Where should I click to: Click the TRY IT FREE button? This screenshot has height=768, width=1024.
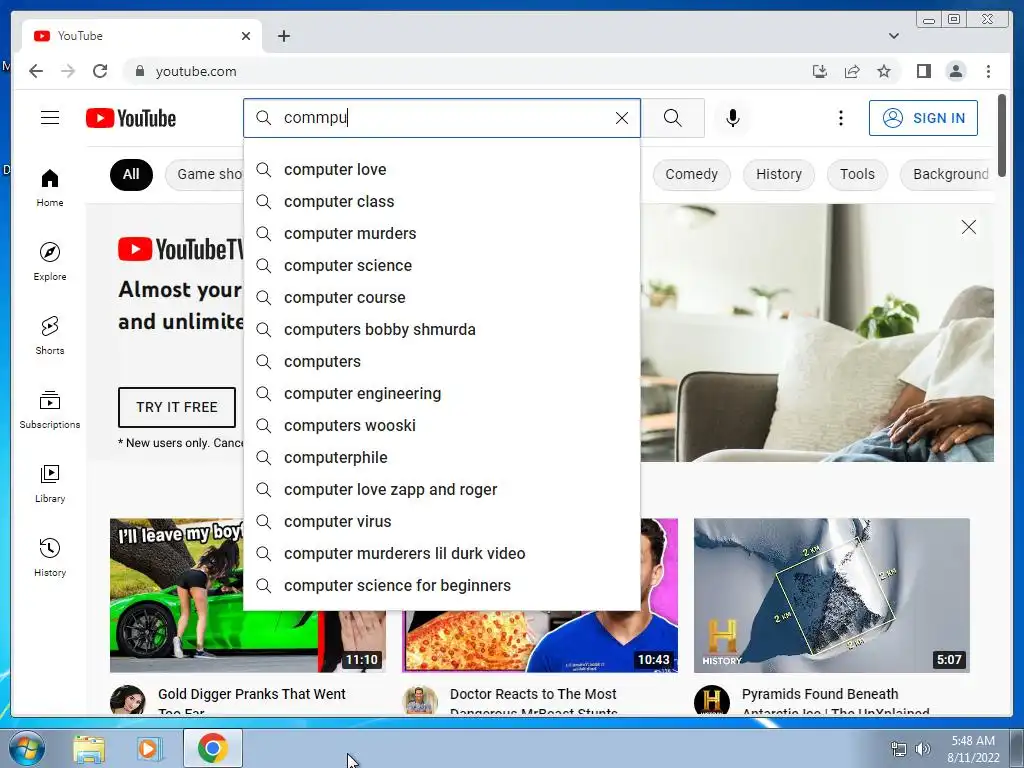176,407
